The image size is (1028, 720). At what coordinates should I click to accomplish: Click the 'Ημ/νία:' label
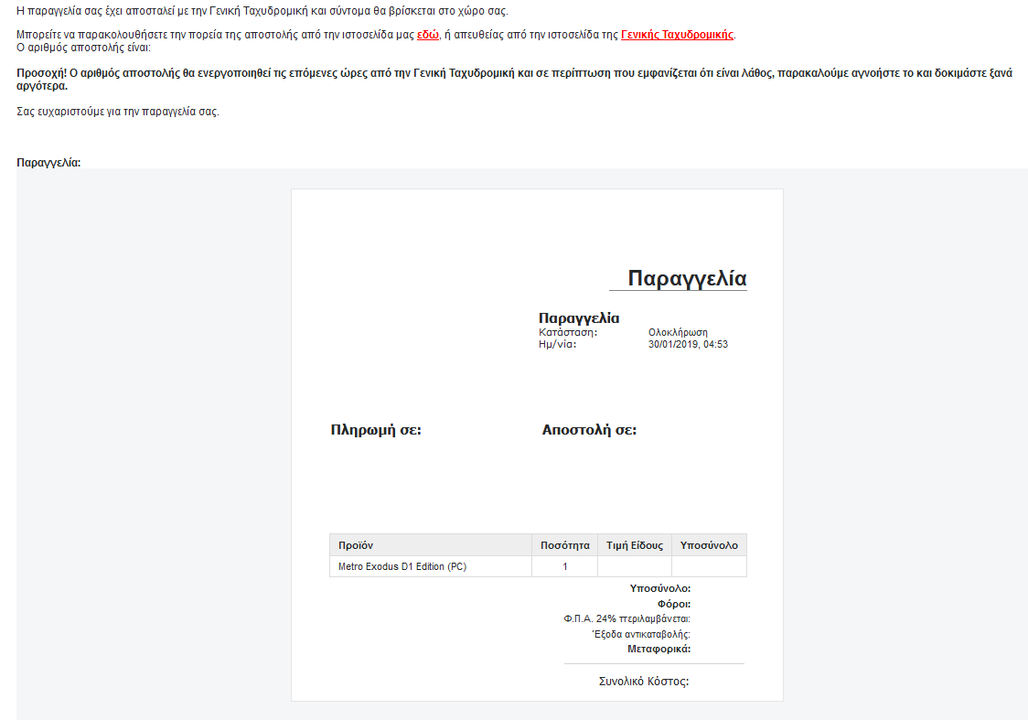[557, 344]
